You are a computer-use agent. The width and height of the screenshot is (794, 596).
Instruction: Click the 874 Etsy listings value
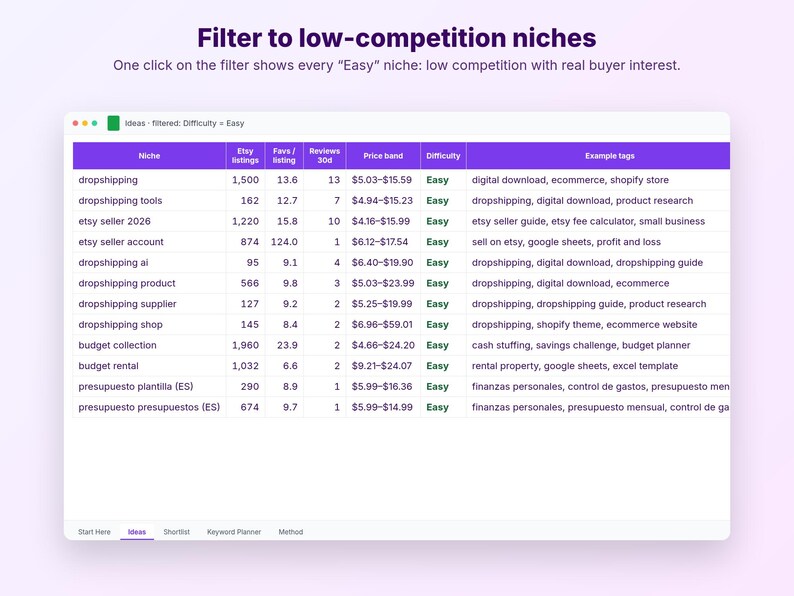tap(246, 242)
